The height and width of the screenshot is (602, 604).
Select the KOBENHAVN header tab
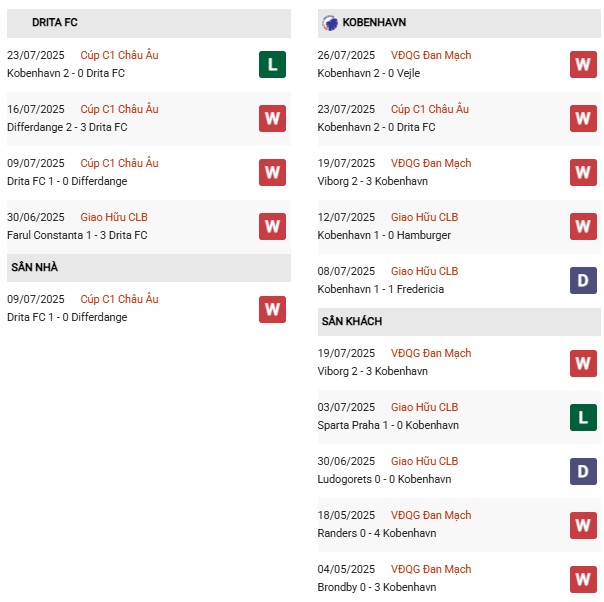click(374, 22)
